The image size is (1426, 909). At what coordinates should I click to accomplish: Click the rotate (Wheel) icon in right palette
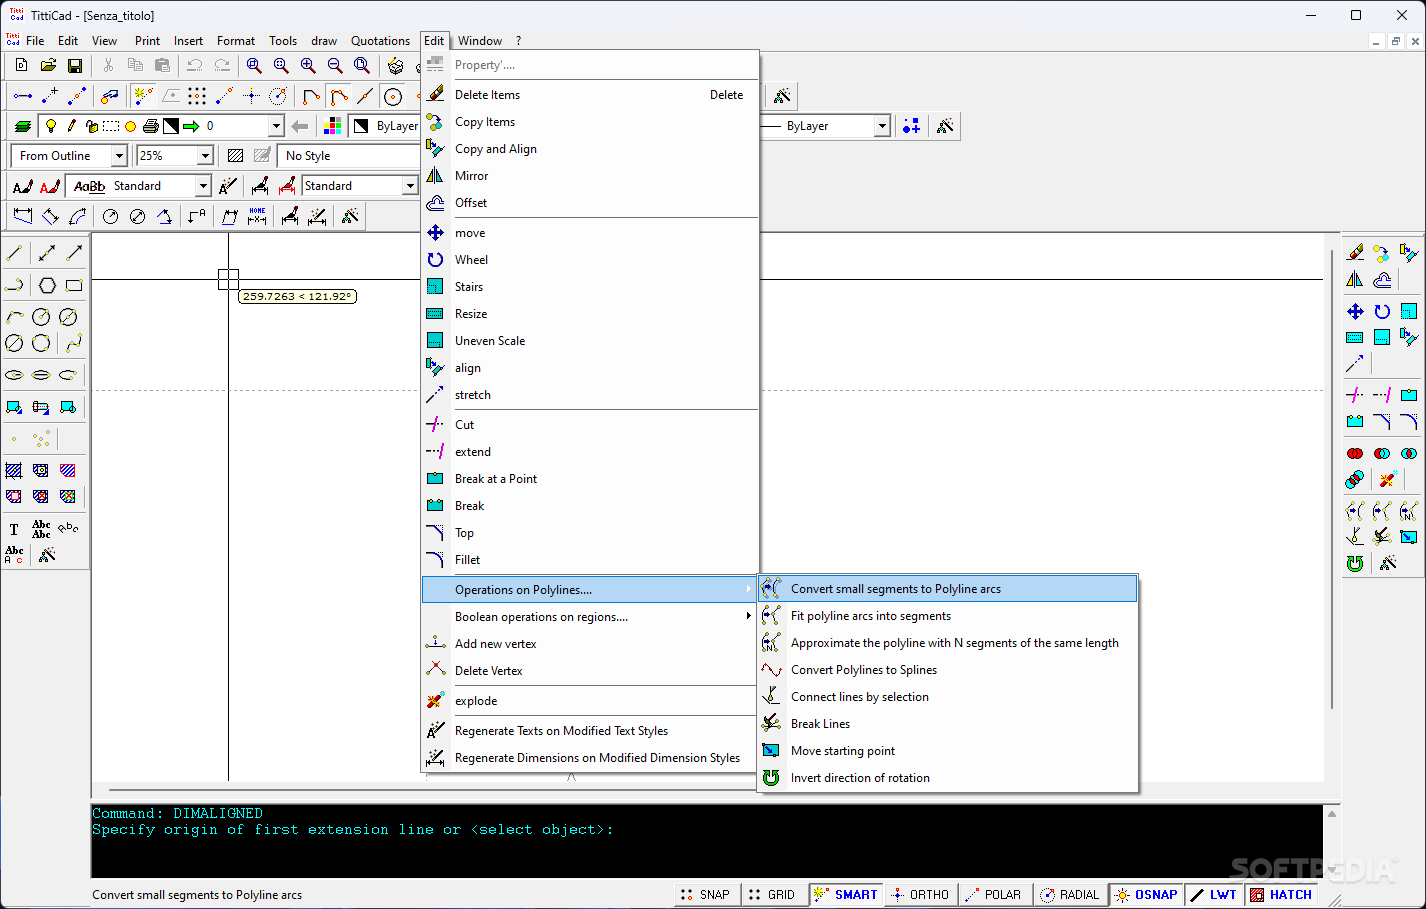click(1382, 311)
